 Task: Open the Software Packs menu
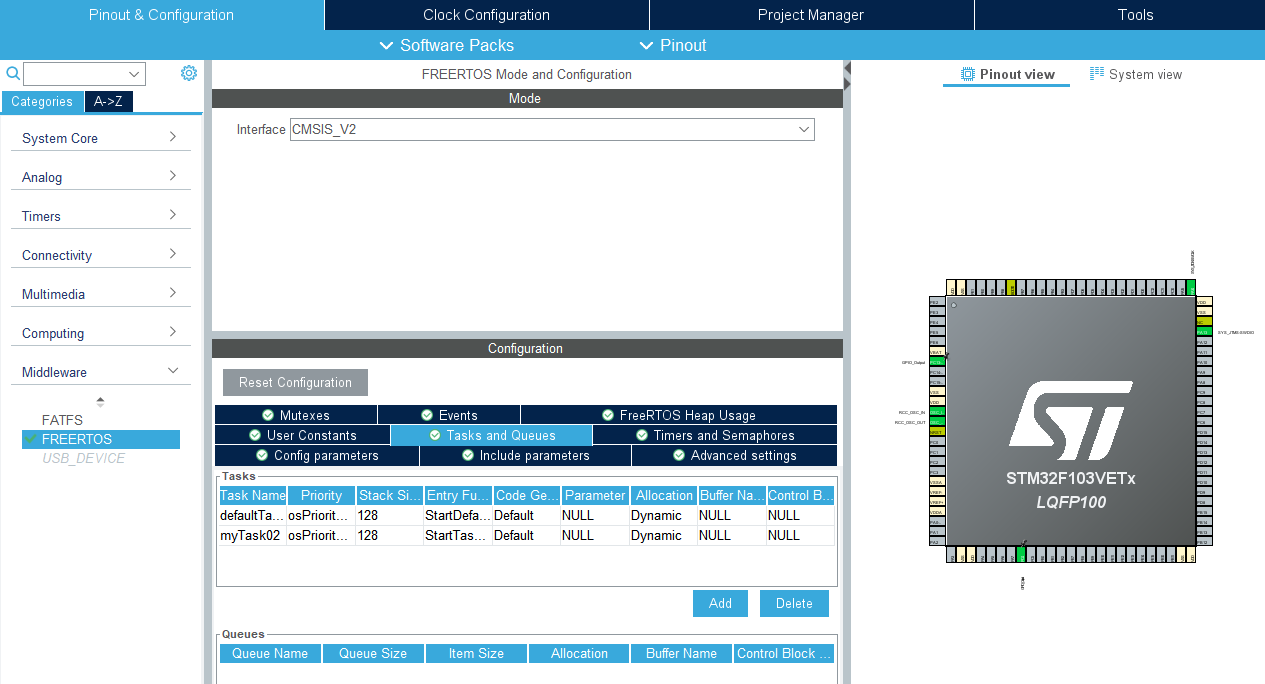447,45
